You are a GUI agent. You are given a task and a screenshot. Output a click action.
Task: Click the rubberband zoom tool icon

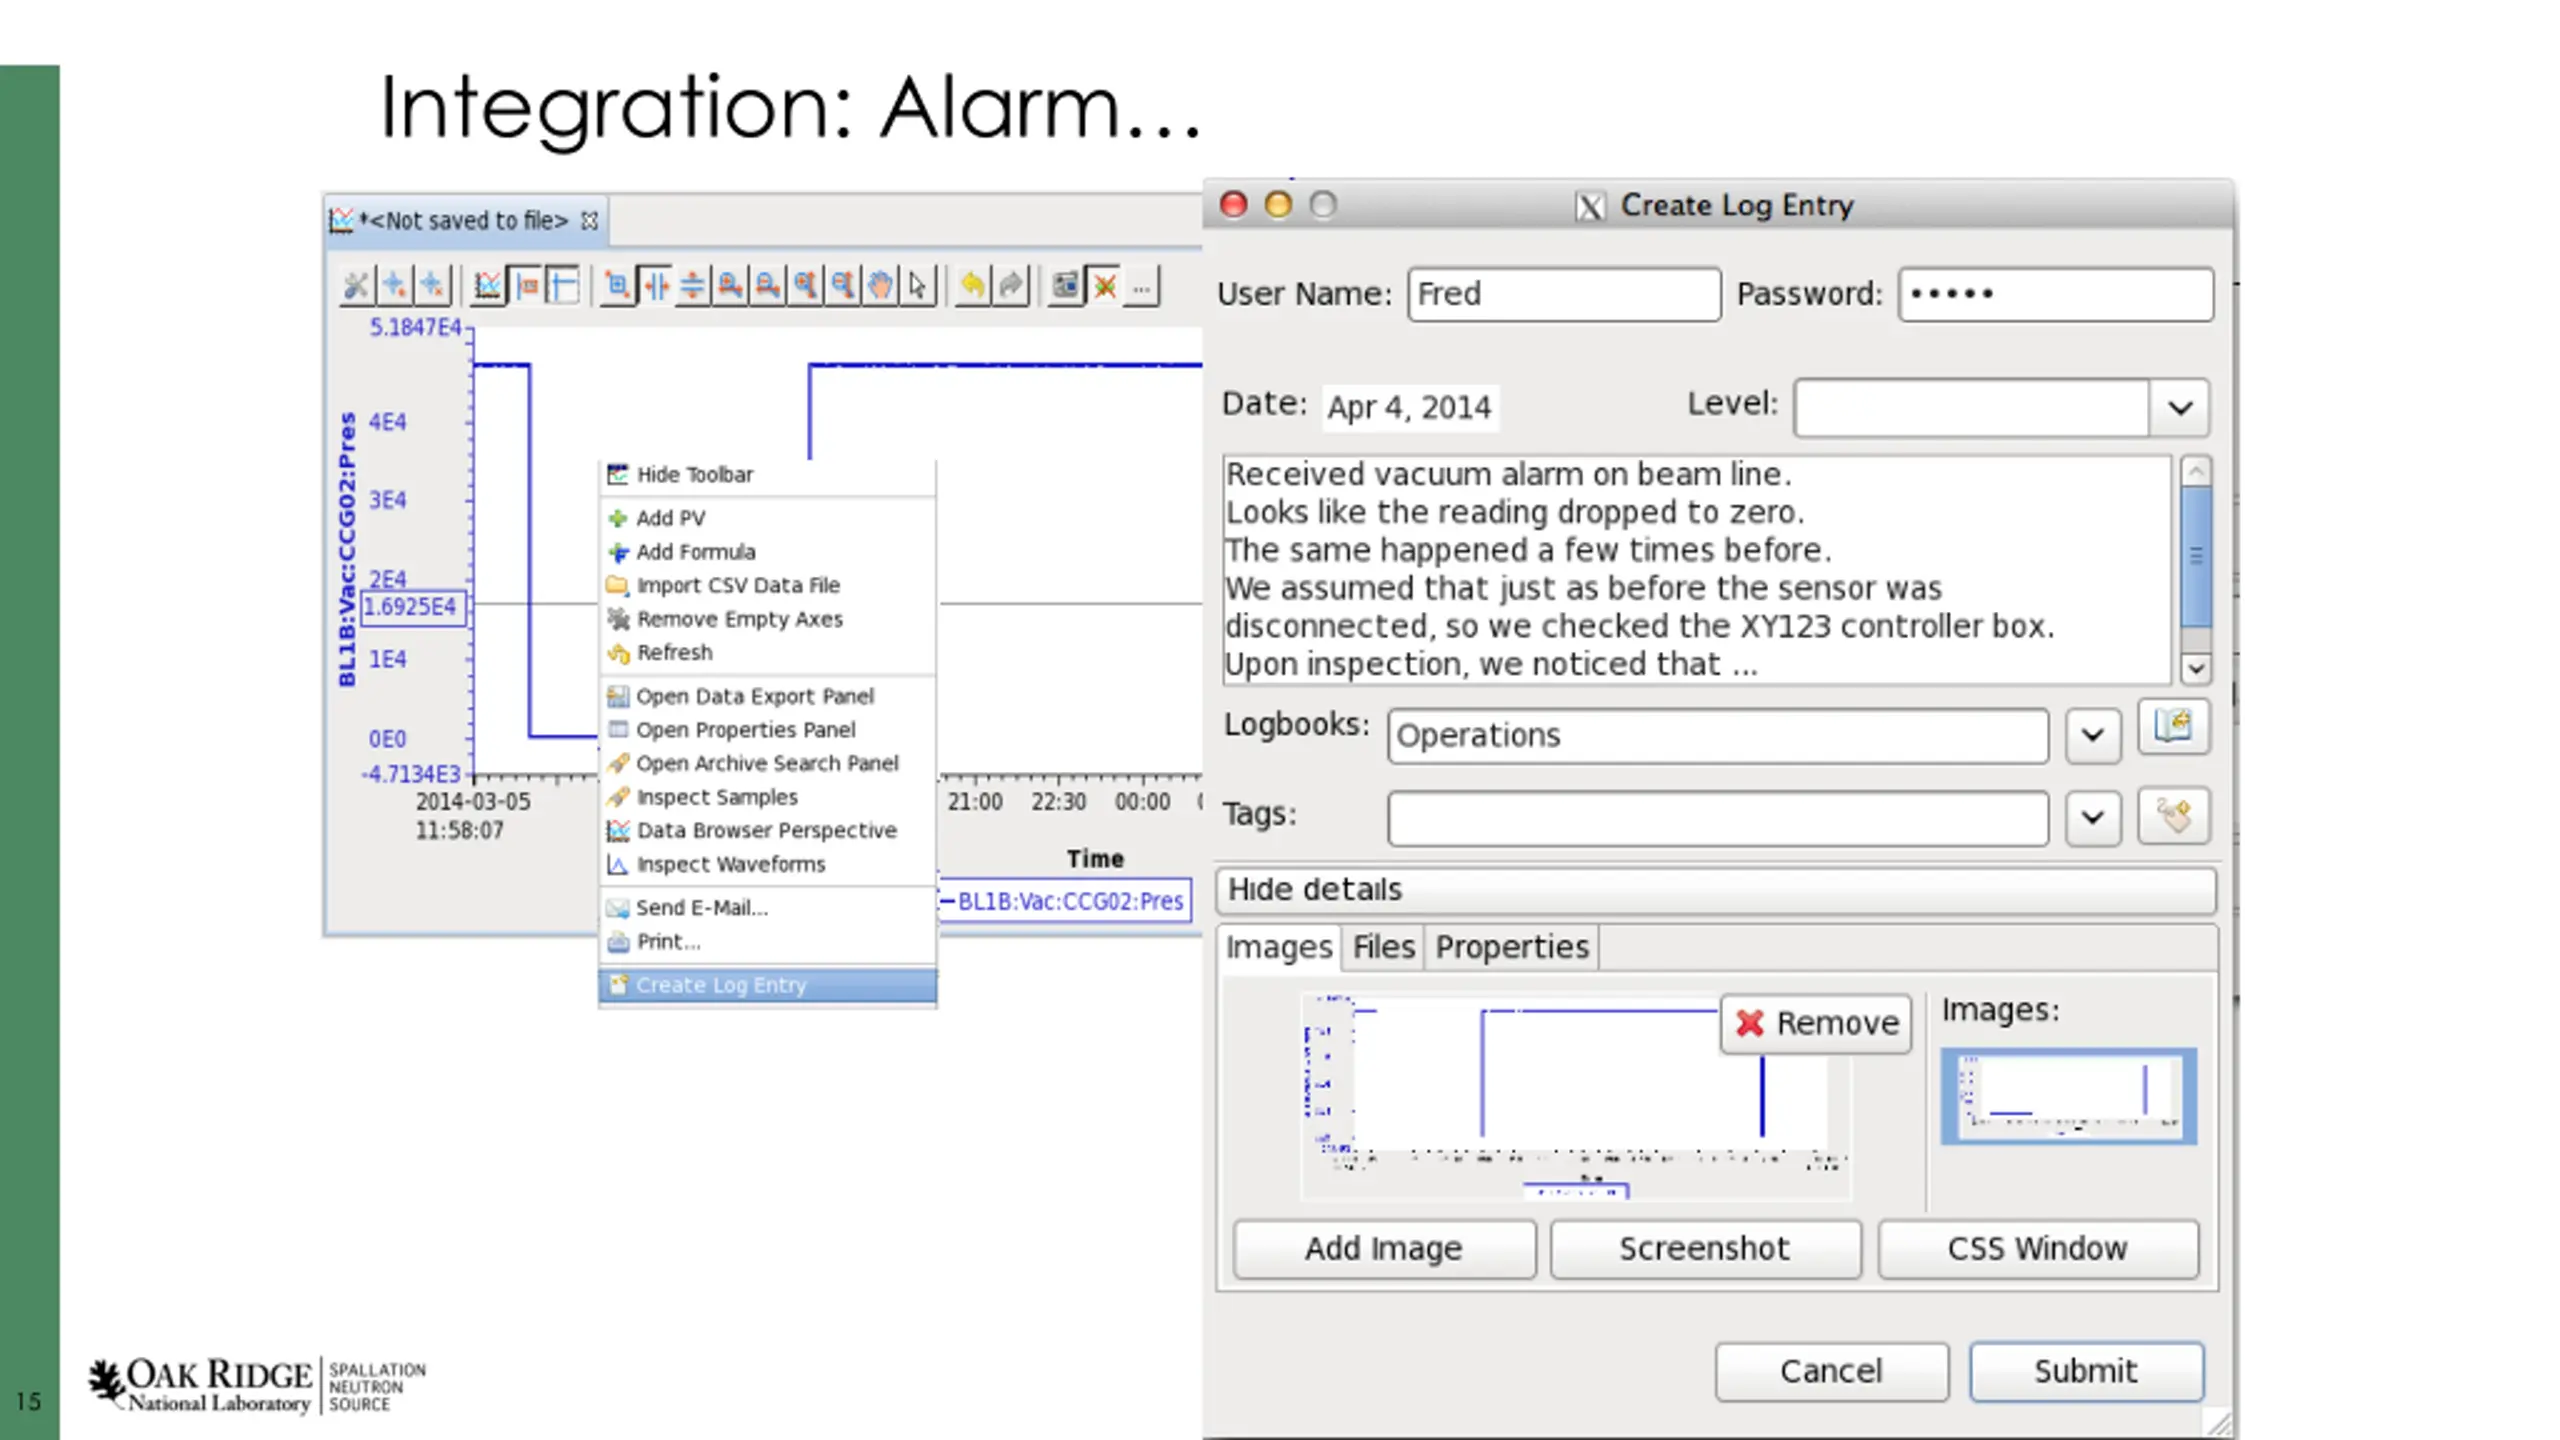click(617, 287)
